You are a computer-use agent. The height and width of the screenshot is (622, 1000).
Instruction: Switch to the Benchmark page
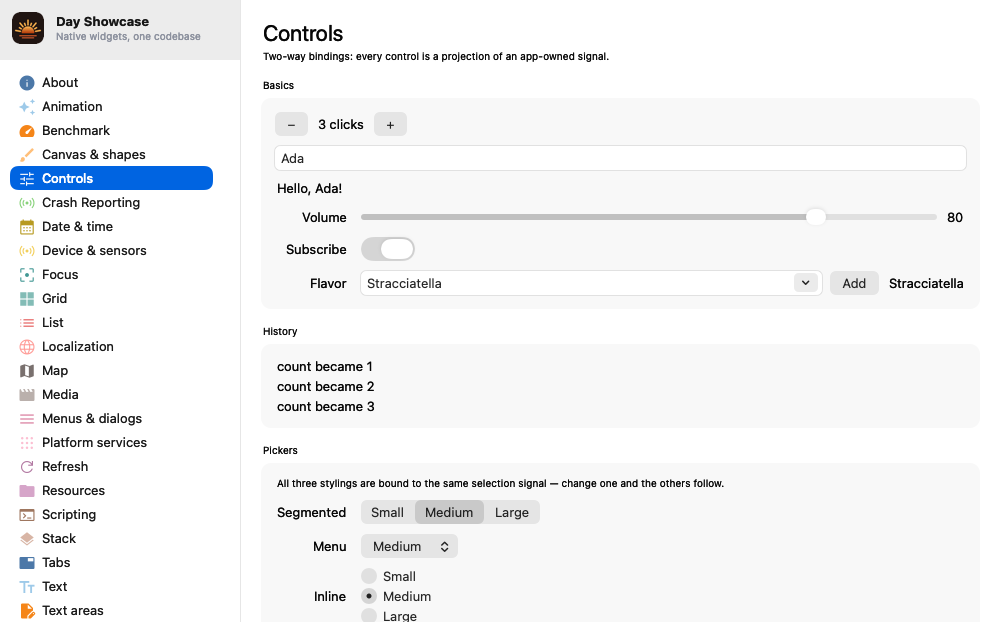coord(112,131)
